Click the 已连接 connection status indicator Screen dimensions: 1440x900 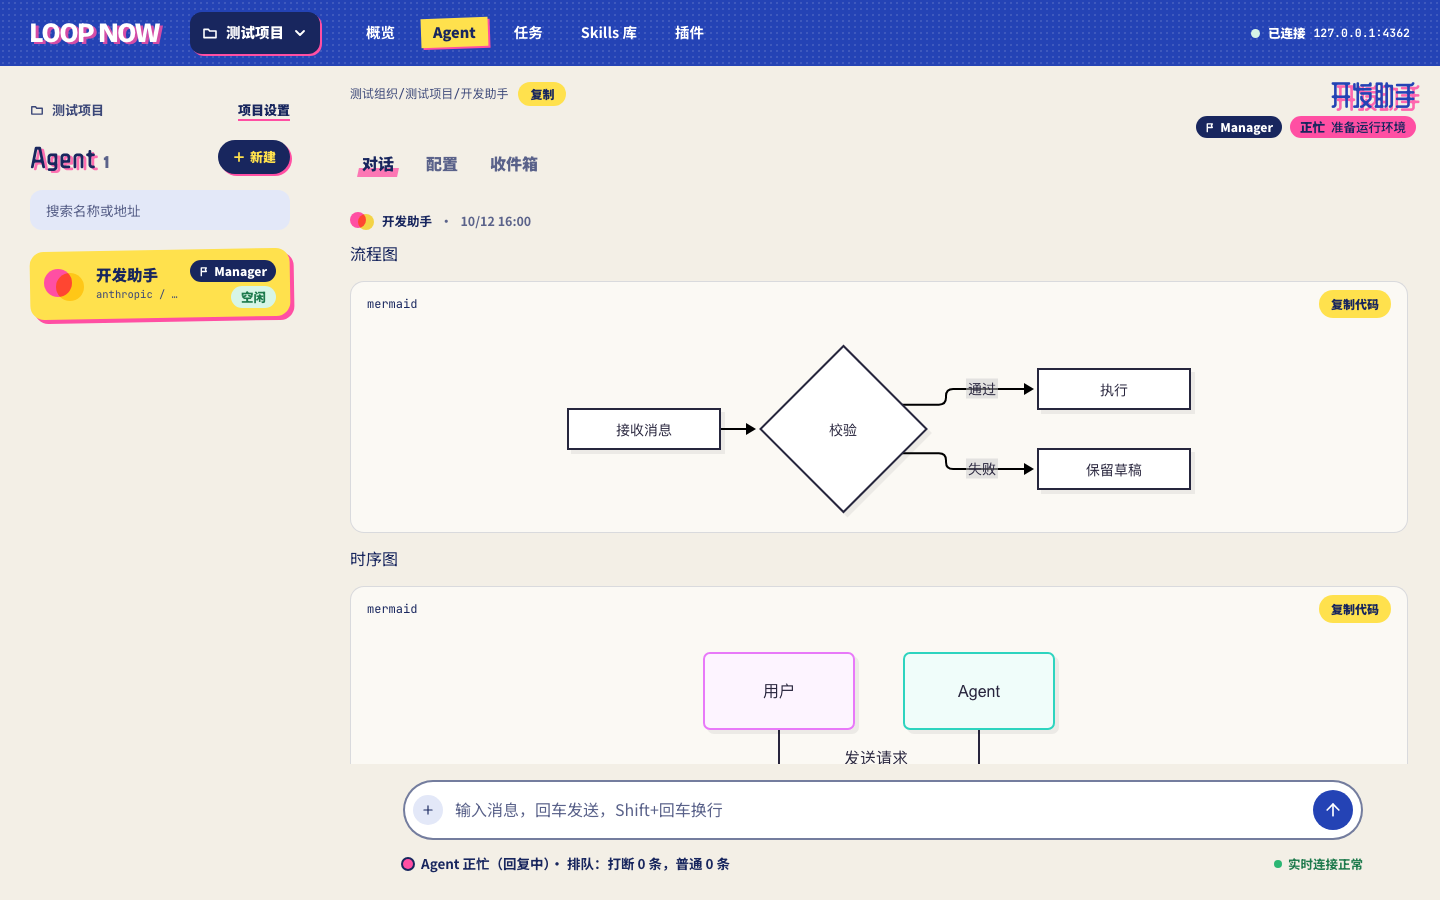point(1330,33)
